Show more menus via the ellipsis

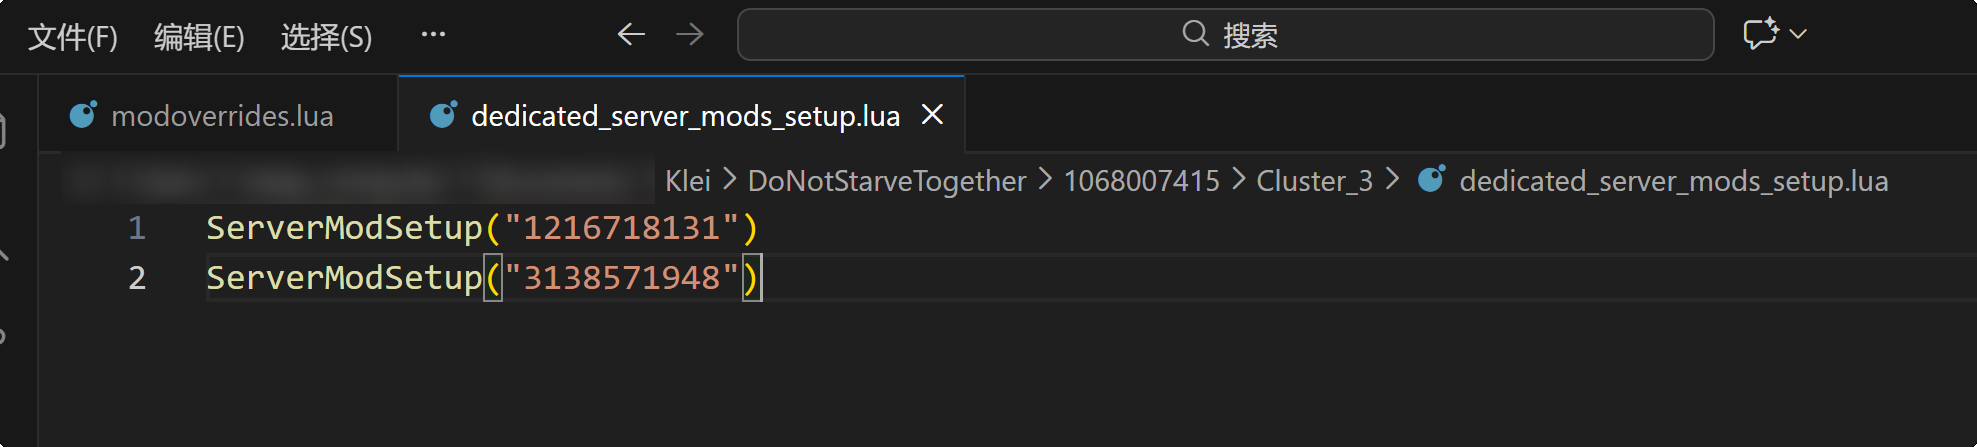433,35
